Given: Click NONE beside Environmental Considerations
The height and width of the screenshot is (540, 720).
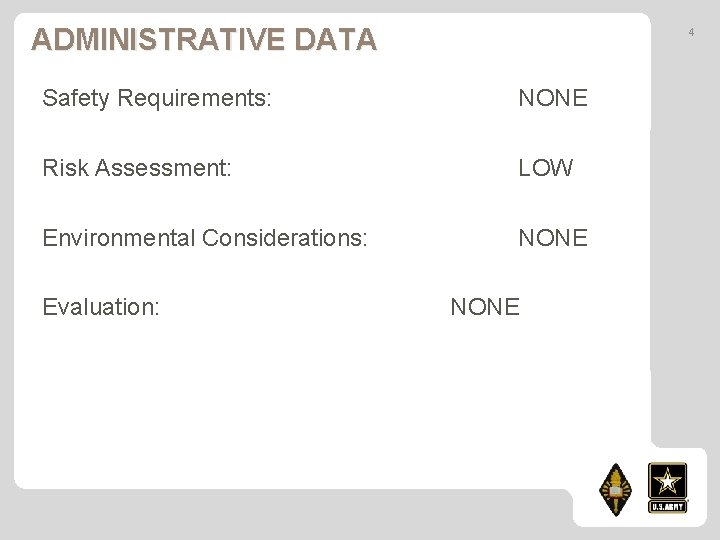Looking at the screenshot, I should (x=553, y=238).
